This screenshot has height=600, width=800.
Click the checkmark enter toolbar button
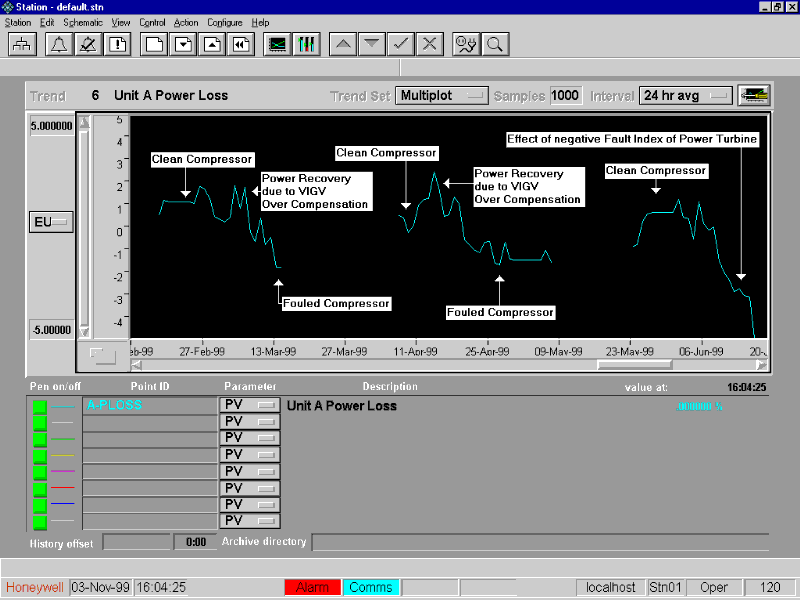(400, 44)
